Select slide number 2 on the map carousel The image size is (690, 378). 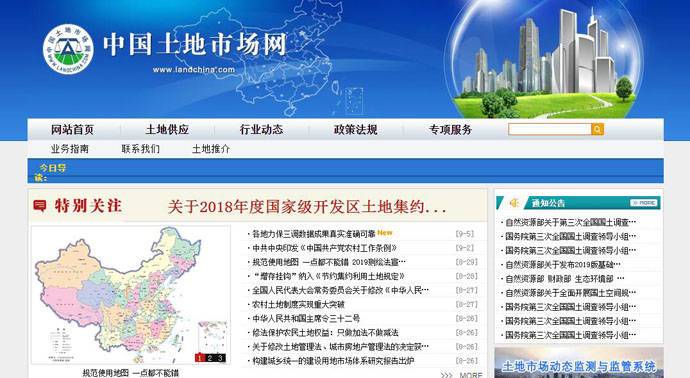[x=210, y=358]
